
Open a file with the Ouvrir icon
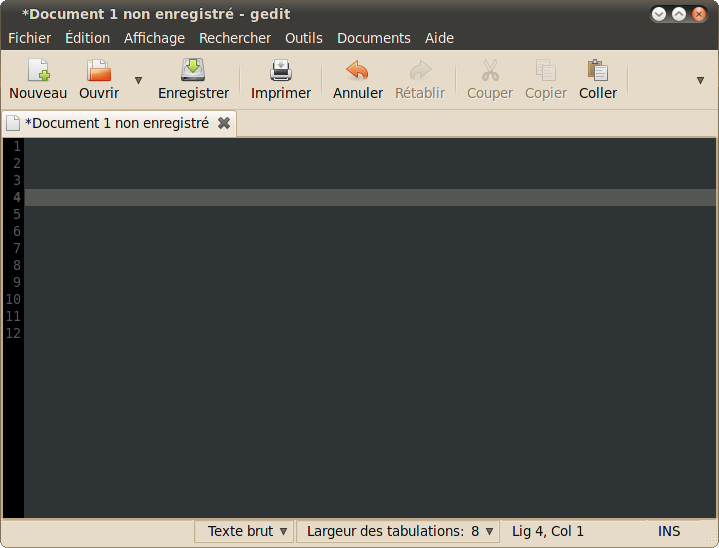[98, 71]
